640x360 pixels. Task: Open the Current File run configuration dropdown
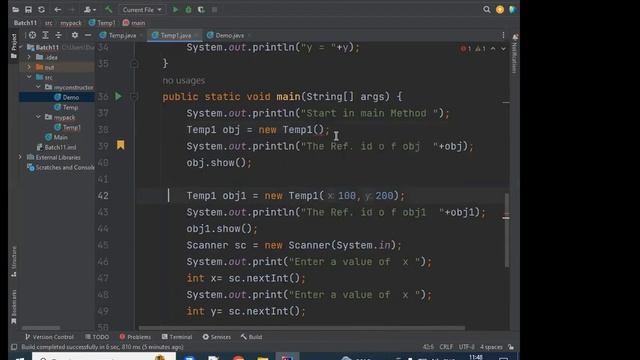tap(142, 9)
